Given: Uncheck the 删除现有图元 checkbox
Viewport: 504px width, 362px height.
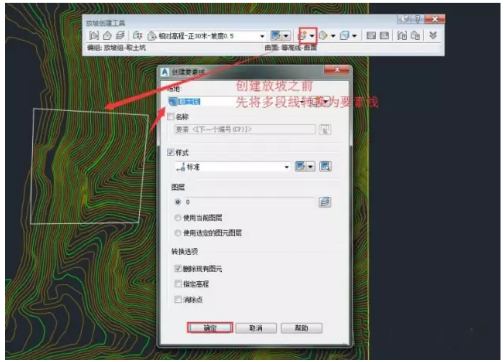Looking at the screenshot, I should coord(178,268).
